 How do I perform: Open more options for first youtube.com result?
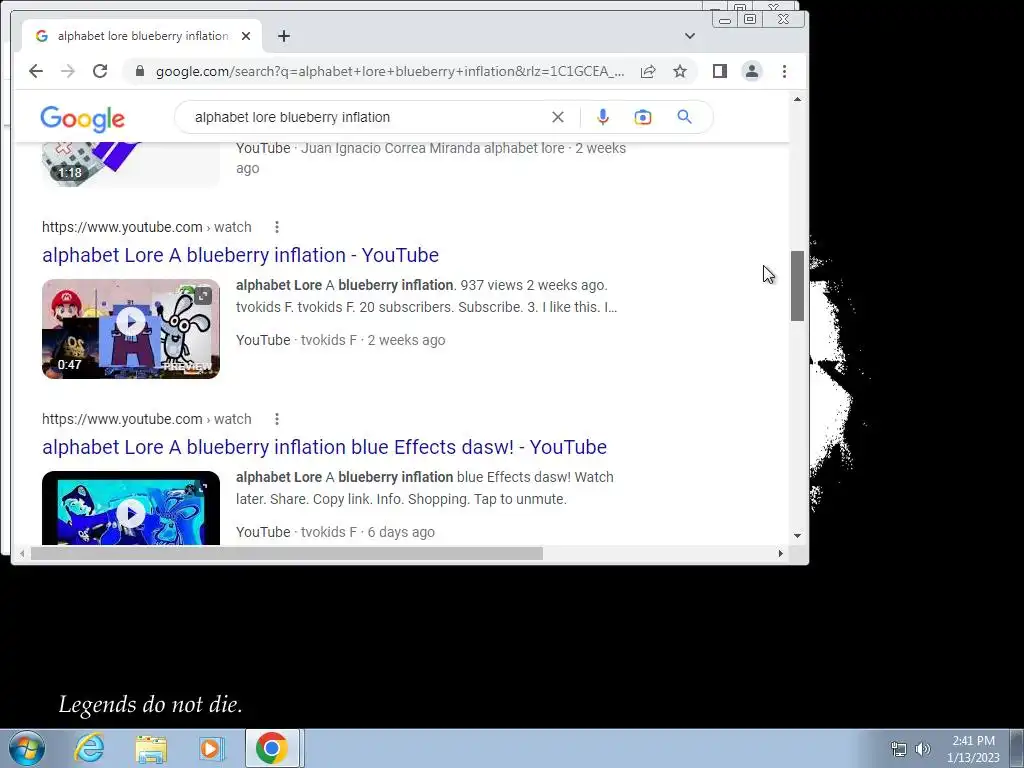point(277,227)
